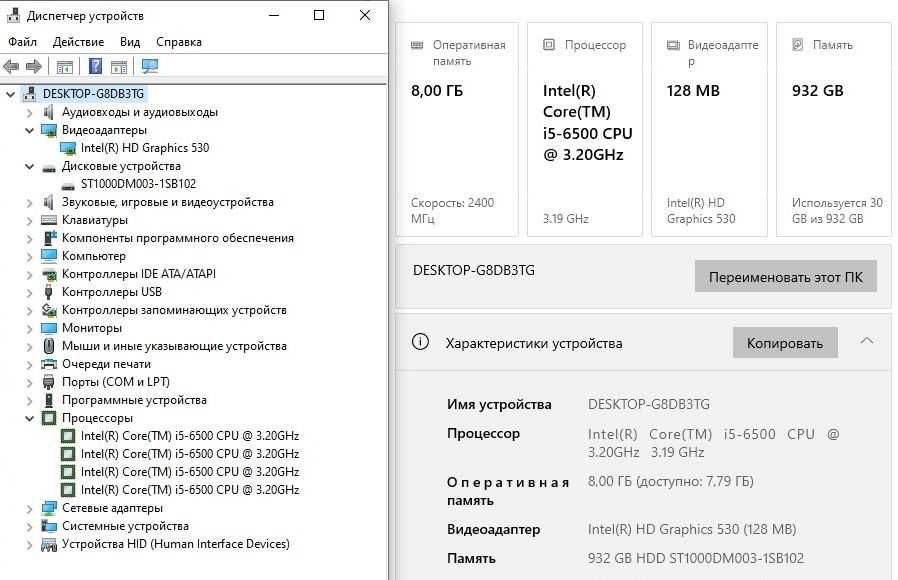
Task: Click the Контроллеры USB plug icon
Action: tap(49, 292)
